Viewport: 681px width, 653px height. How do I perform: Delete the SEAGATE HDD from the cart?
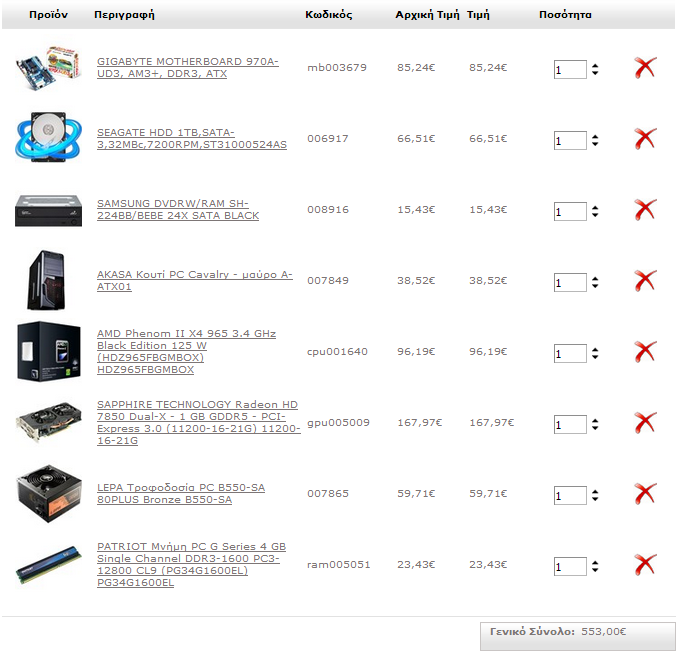tap(645, 139)
